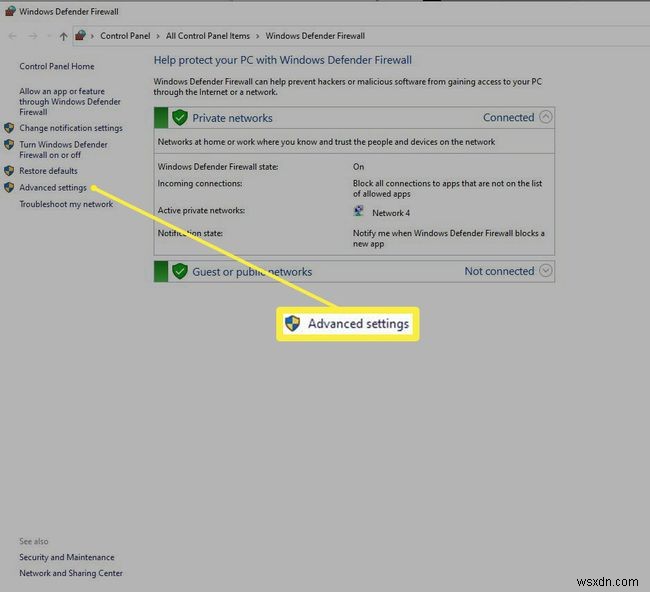The width and height of the screenshot is (650, 592).
Task: Navigate to Control Panel breadcrumb
Action: (125, 36)
